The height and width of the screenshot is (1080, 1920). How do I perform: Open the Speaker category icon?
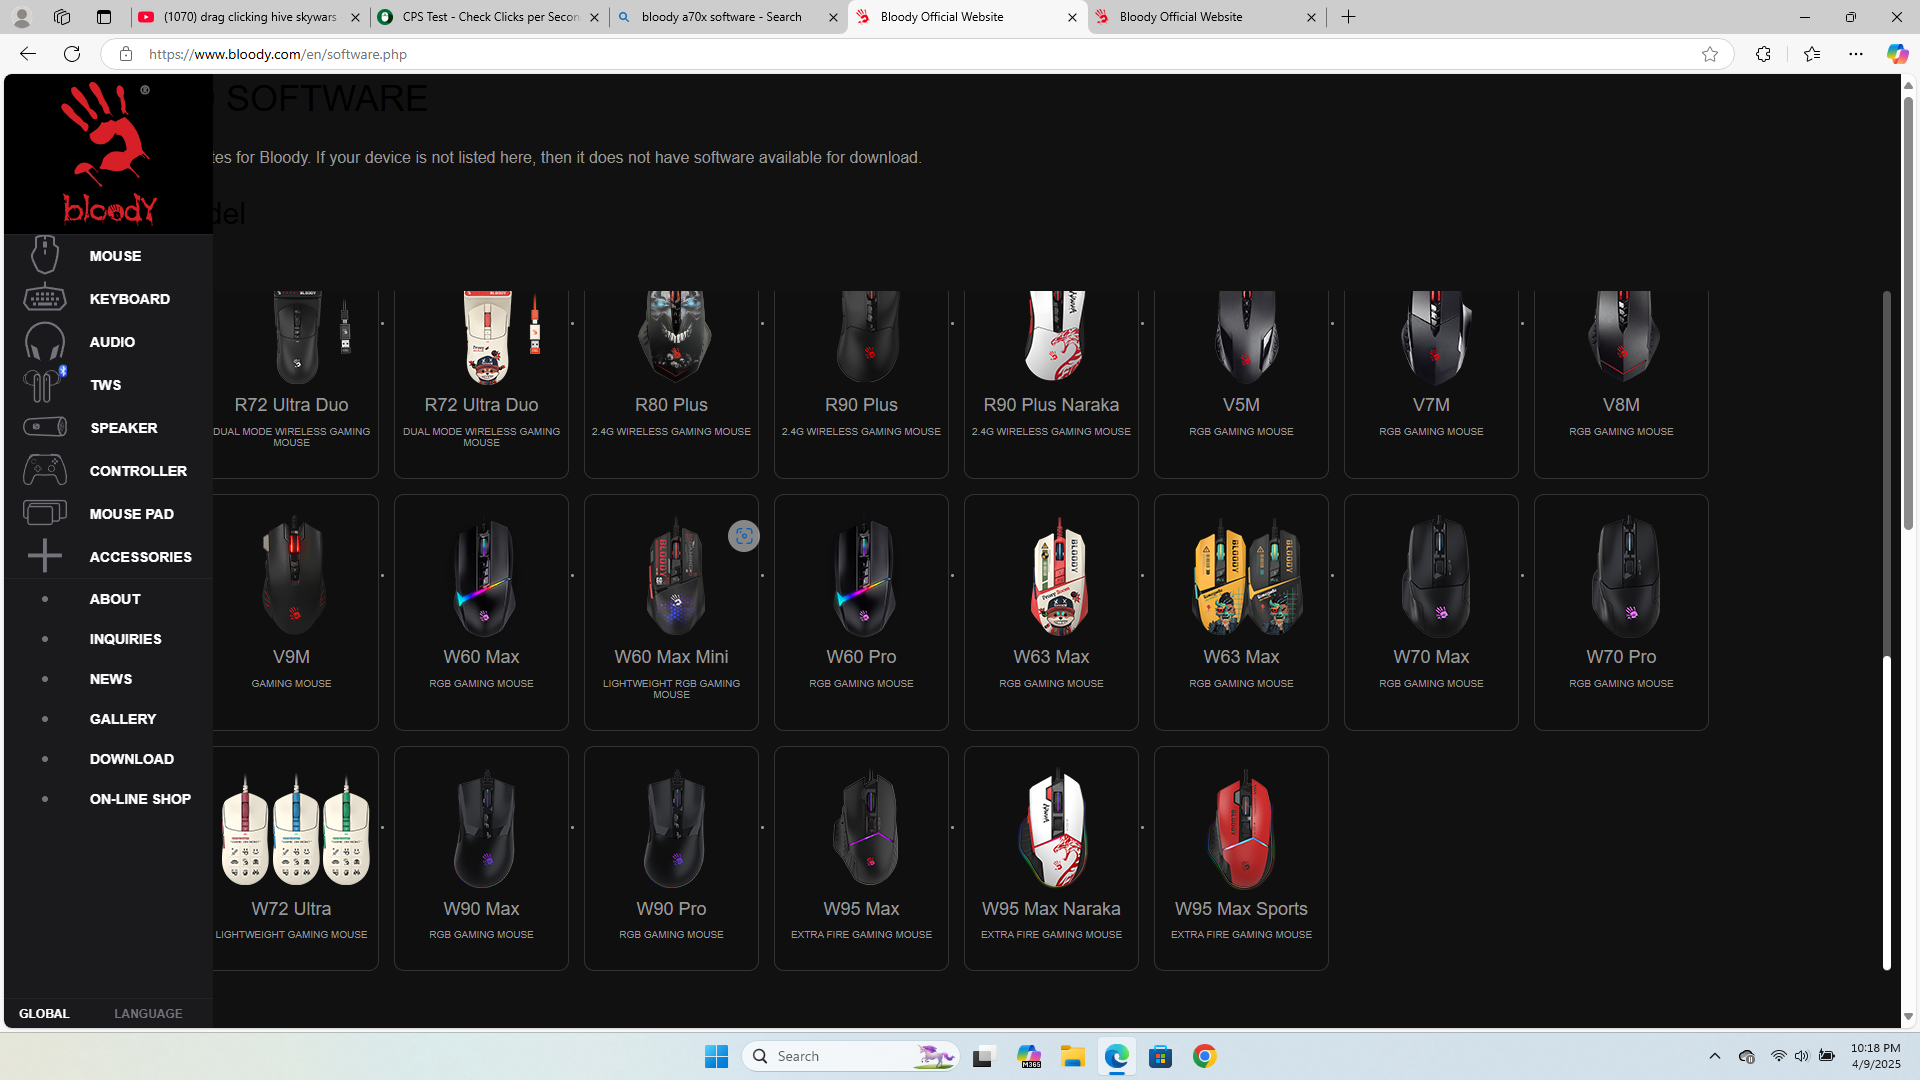(45, 427)
